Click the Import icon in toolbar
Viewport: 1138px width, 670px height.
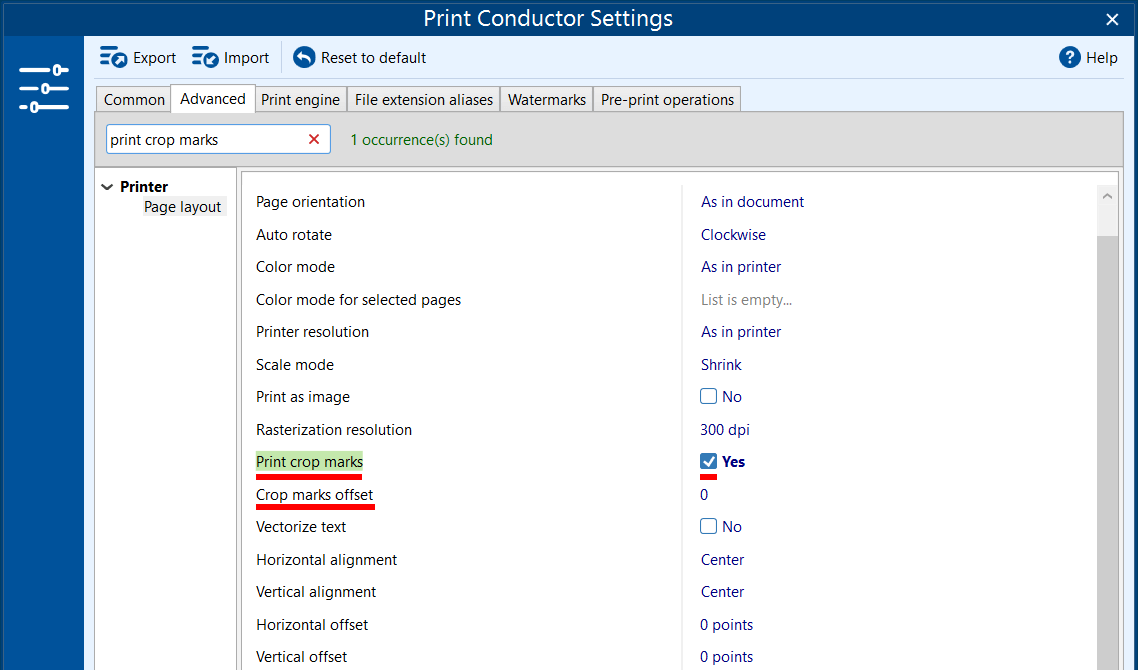click(205, 58)
